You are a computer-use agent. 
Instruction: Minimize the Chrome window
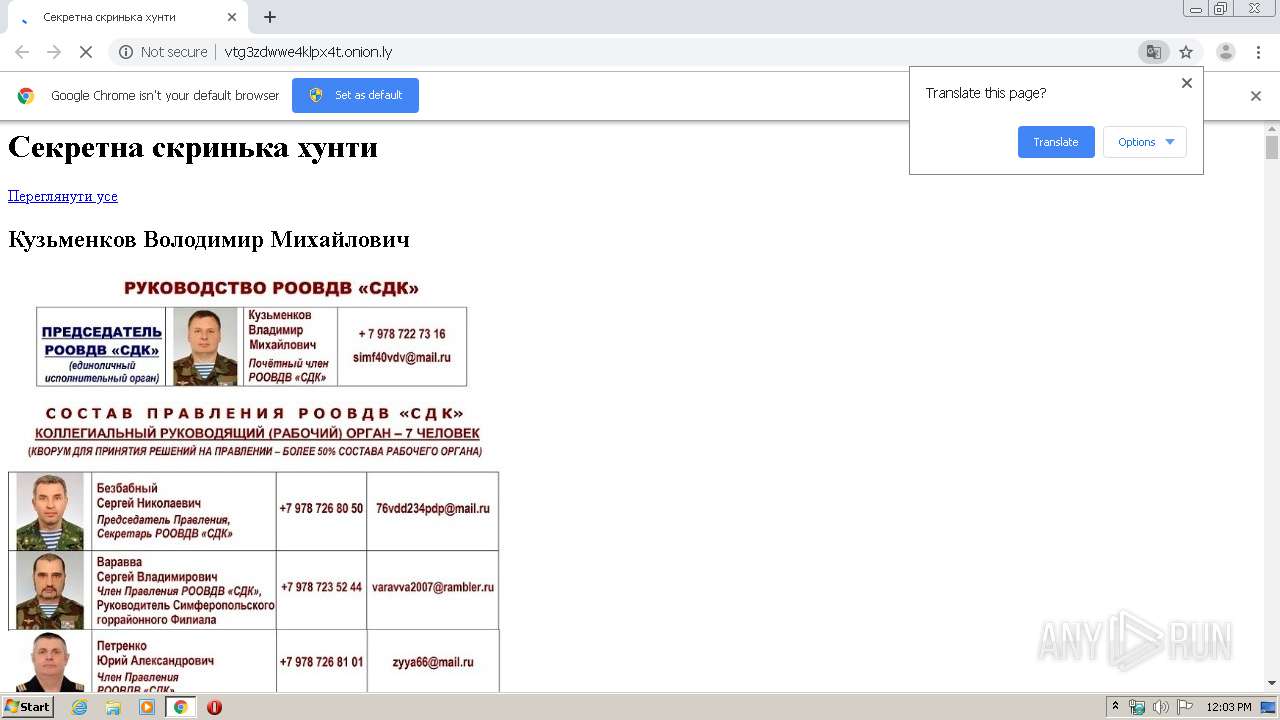(x=1196, y=9)
